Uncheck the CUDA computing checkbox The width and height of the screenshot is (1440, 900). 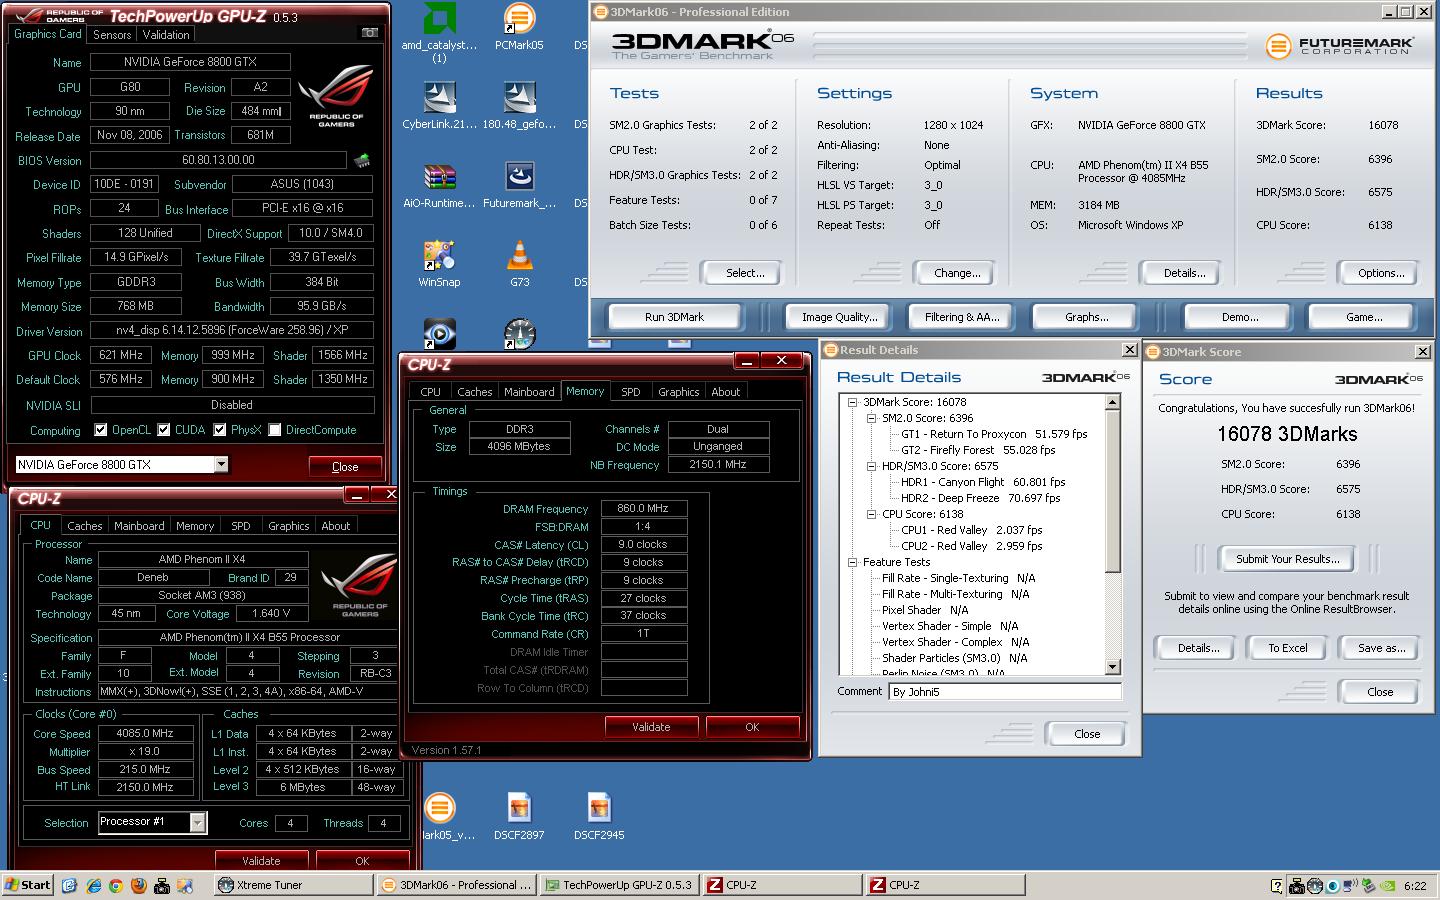[163, 430]
